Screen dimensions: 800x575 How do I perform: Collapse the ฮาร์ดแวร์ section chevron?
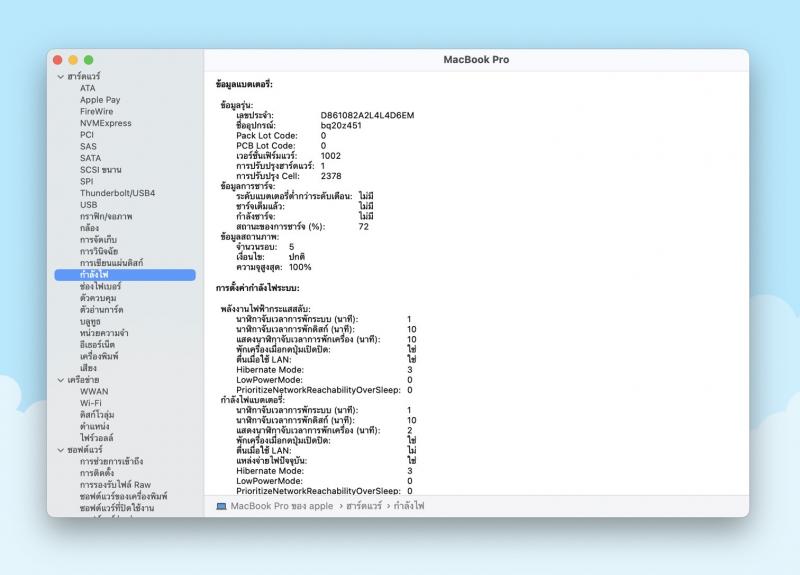[61, 77]
